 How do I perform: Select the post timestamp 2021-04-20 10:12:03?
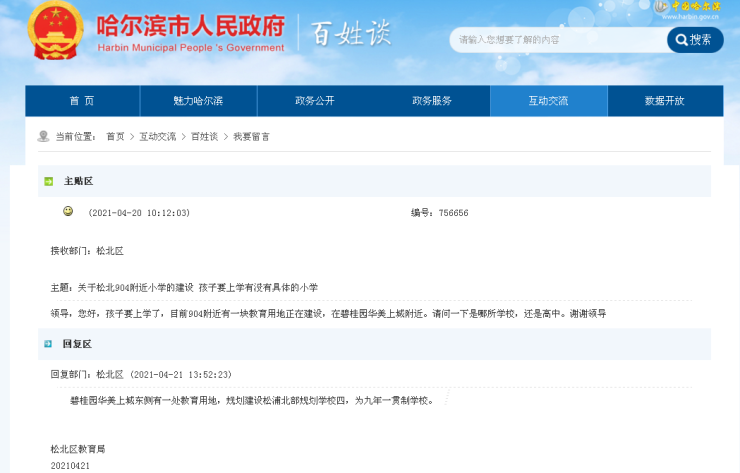139,213
